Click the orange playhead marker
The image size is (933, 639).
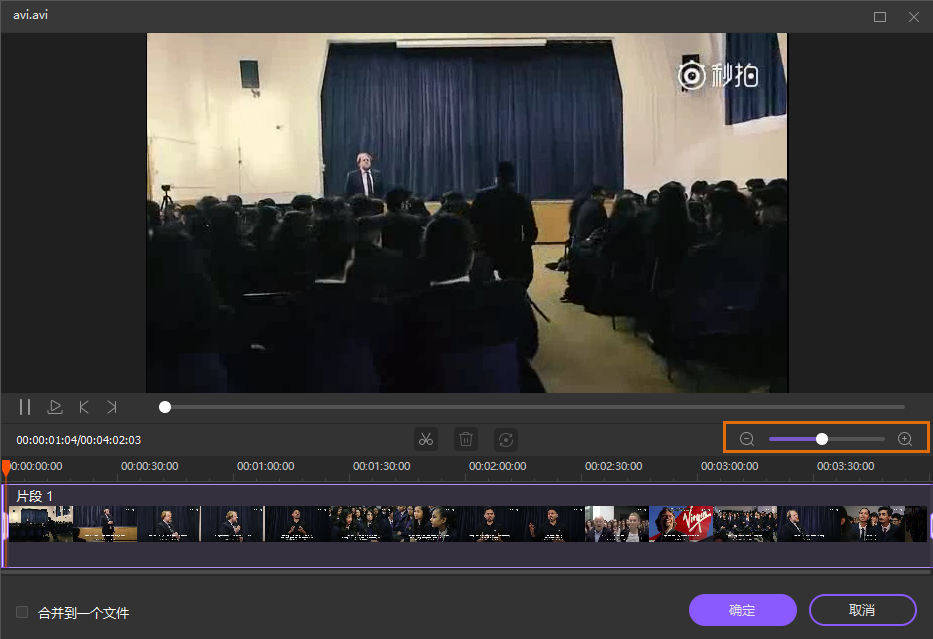pos(6,467)
